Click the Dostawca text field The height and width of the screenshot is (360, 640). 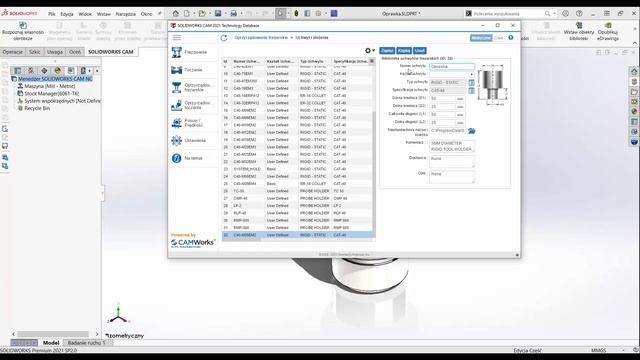coord(452,161)
